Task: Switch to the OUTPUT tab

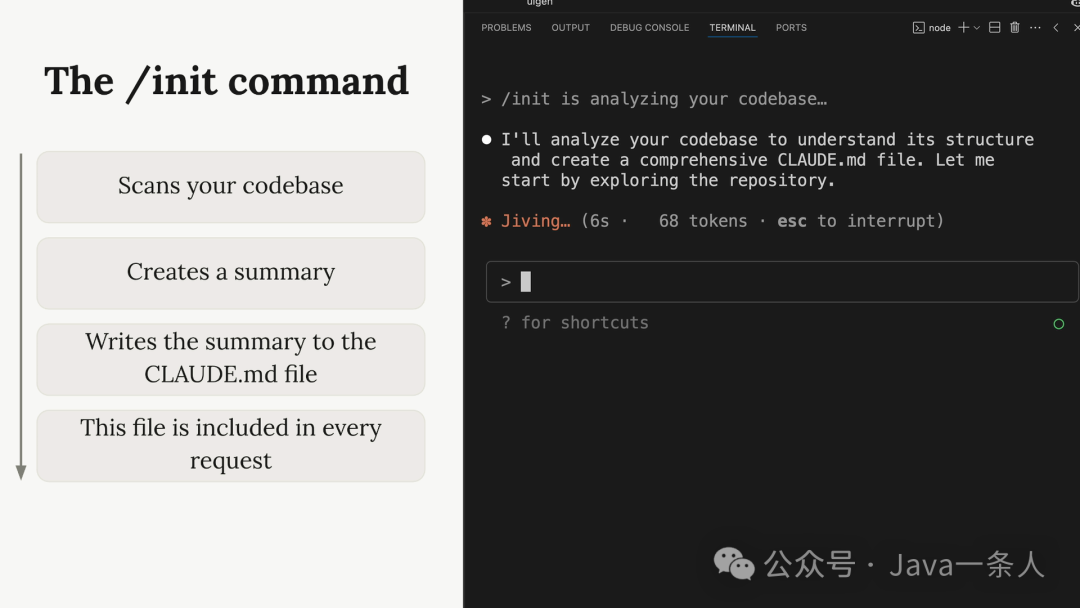Action: coord(570,28)
